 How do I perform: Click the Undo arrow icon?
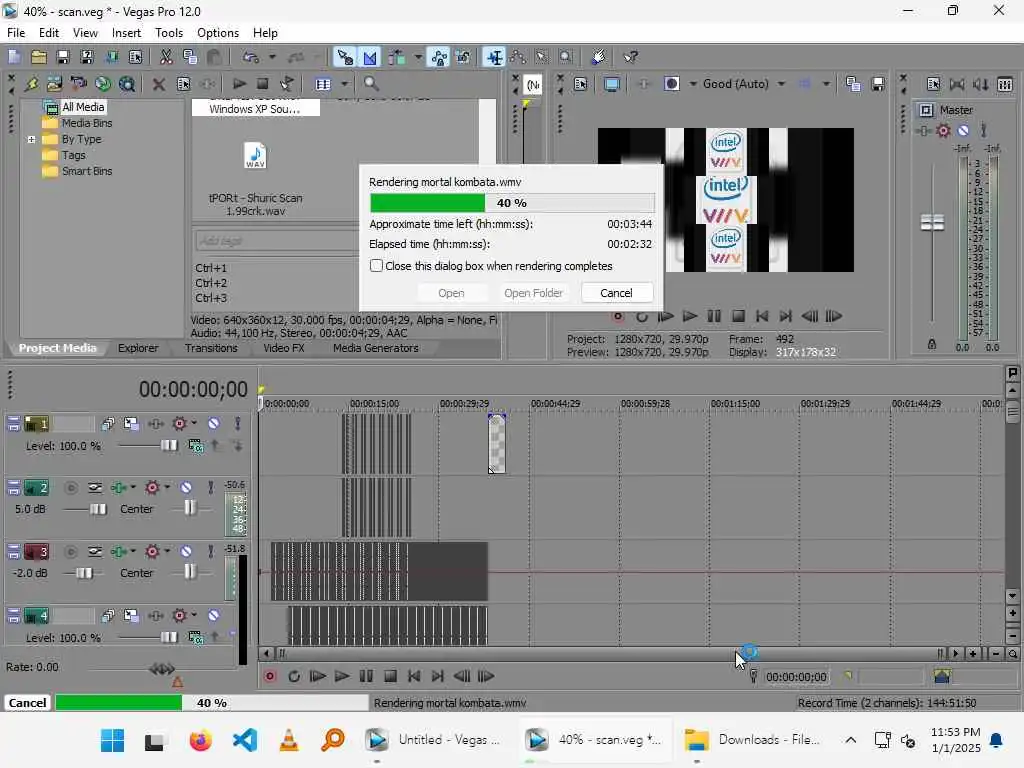point(251,57)
